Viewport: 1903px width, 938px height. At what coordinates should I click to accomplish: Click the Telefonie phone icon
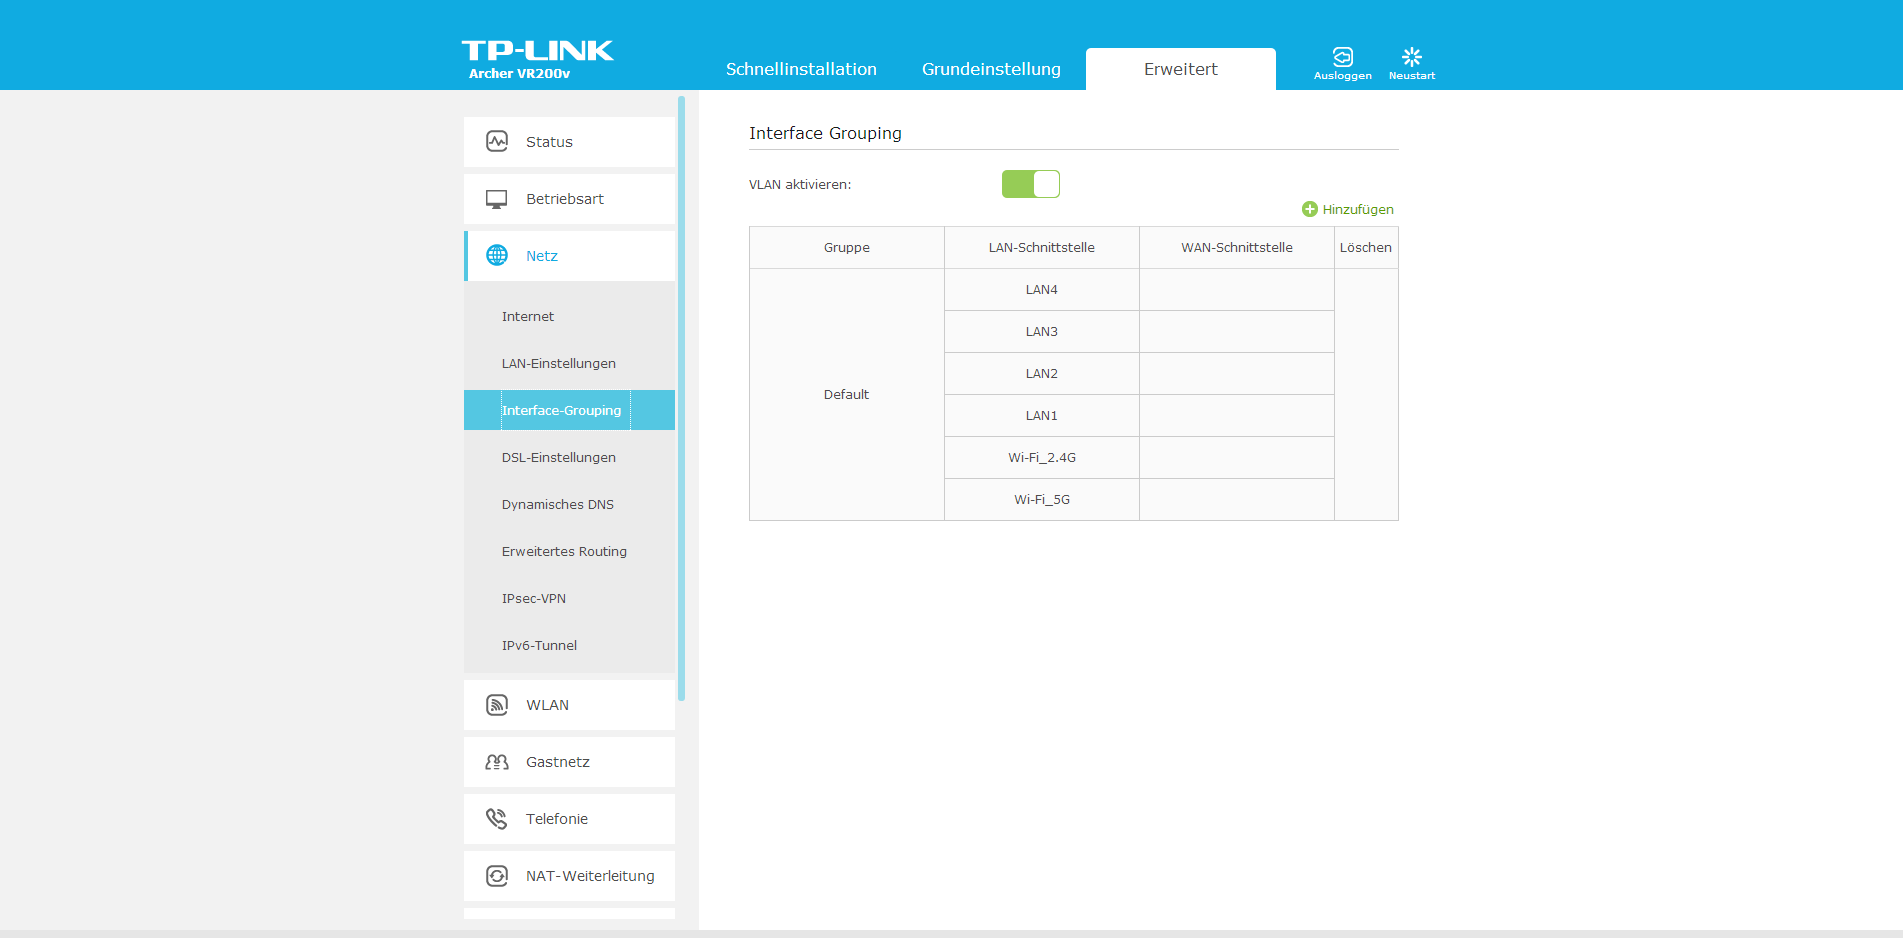click(497, 819)
